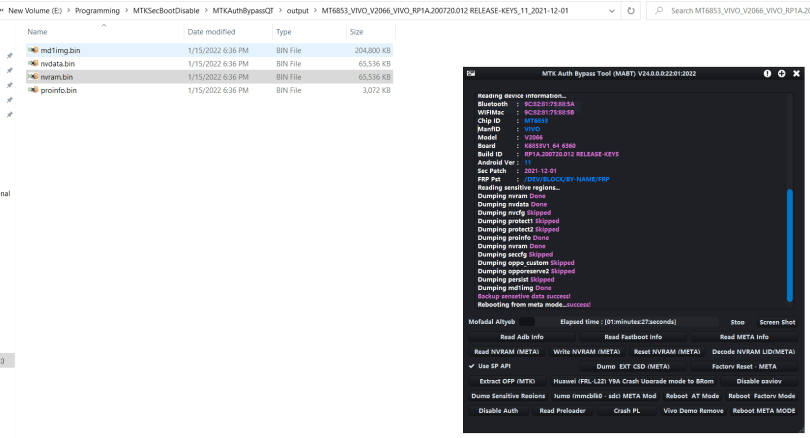810x438 pixels.
Task: Click Read Adb Info button
Action: point(522,337)
